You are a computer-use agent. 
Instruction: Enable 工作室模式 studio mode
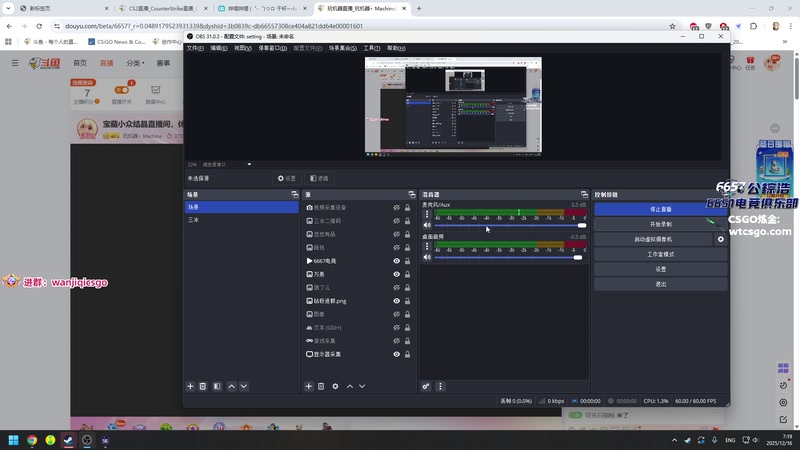click(661, 254)
